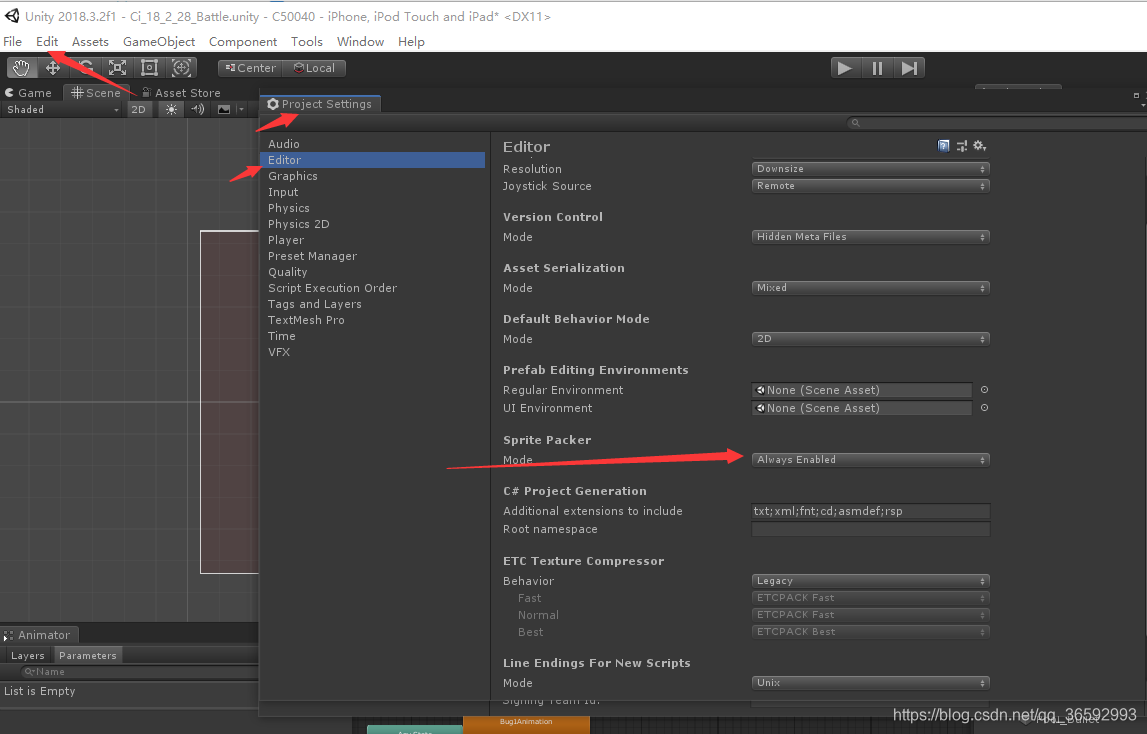Screen dimensions: 1147x734
Task: Switch to Animator Parameters tab
Action: pyautogui.click(x=88, y=656)
